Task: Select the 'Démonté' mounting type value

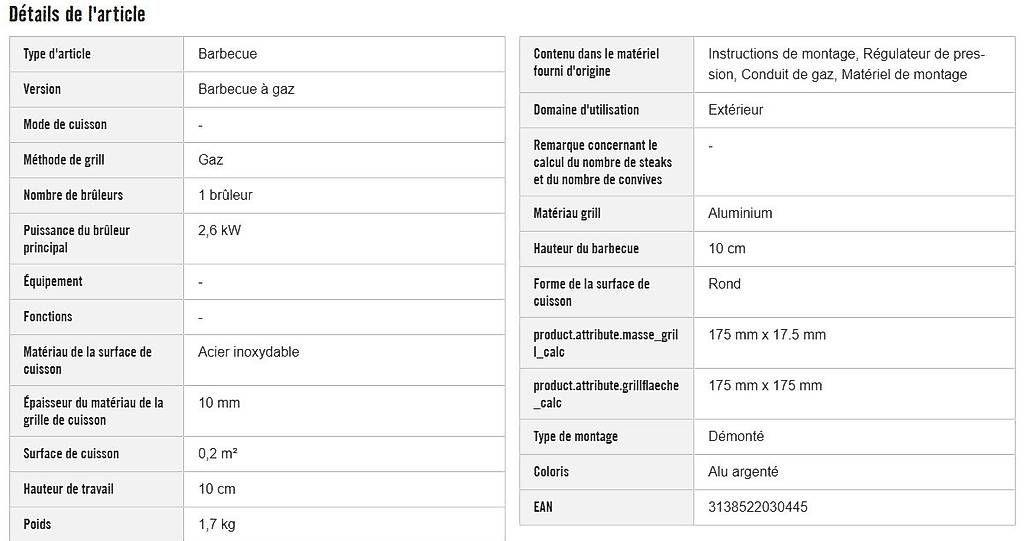Action: click(x=736, y=437)
